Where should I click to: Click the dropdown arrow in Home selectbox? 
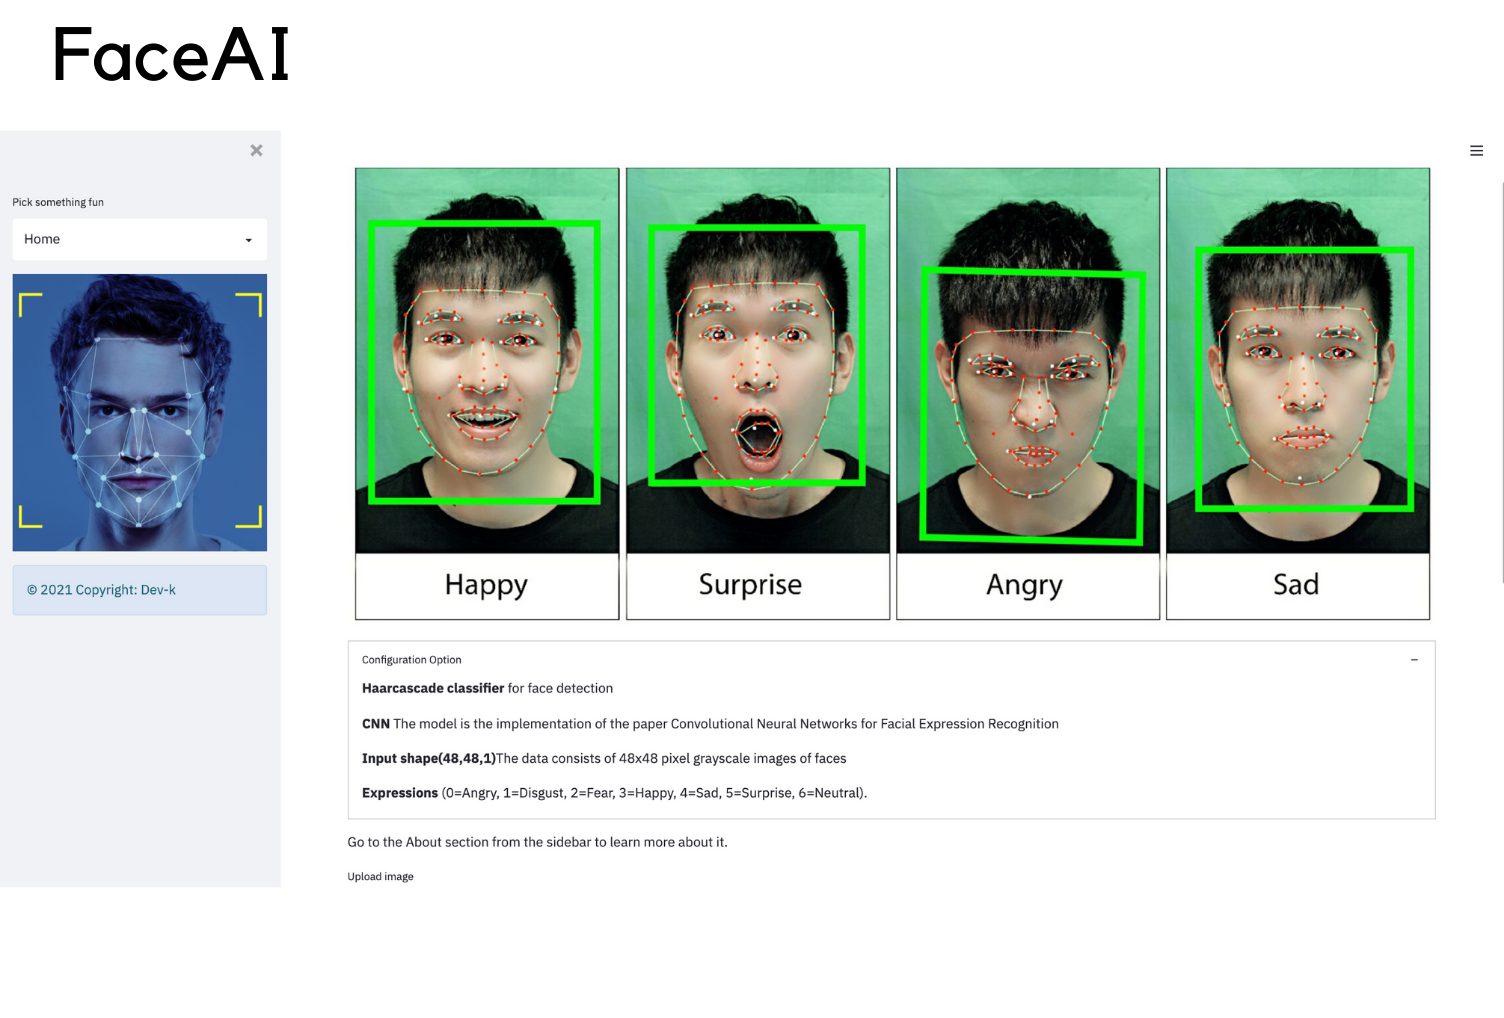point(249,240)
